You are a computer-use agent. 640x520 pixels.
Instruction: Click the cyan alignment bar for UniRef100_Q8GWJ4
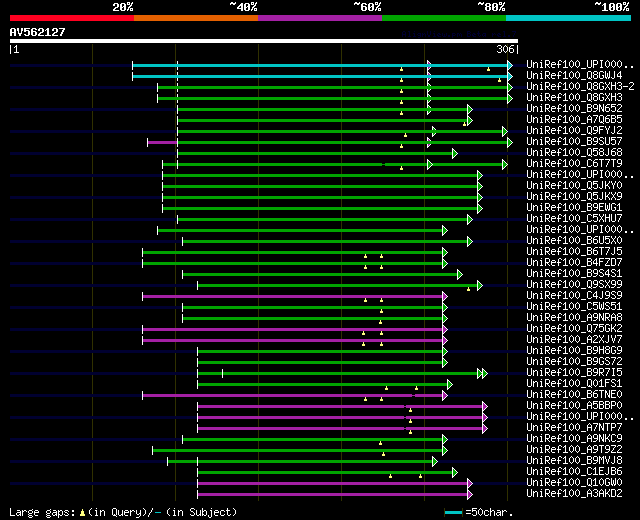click(320, 76)
